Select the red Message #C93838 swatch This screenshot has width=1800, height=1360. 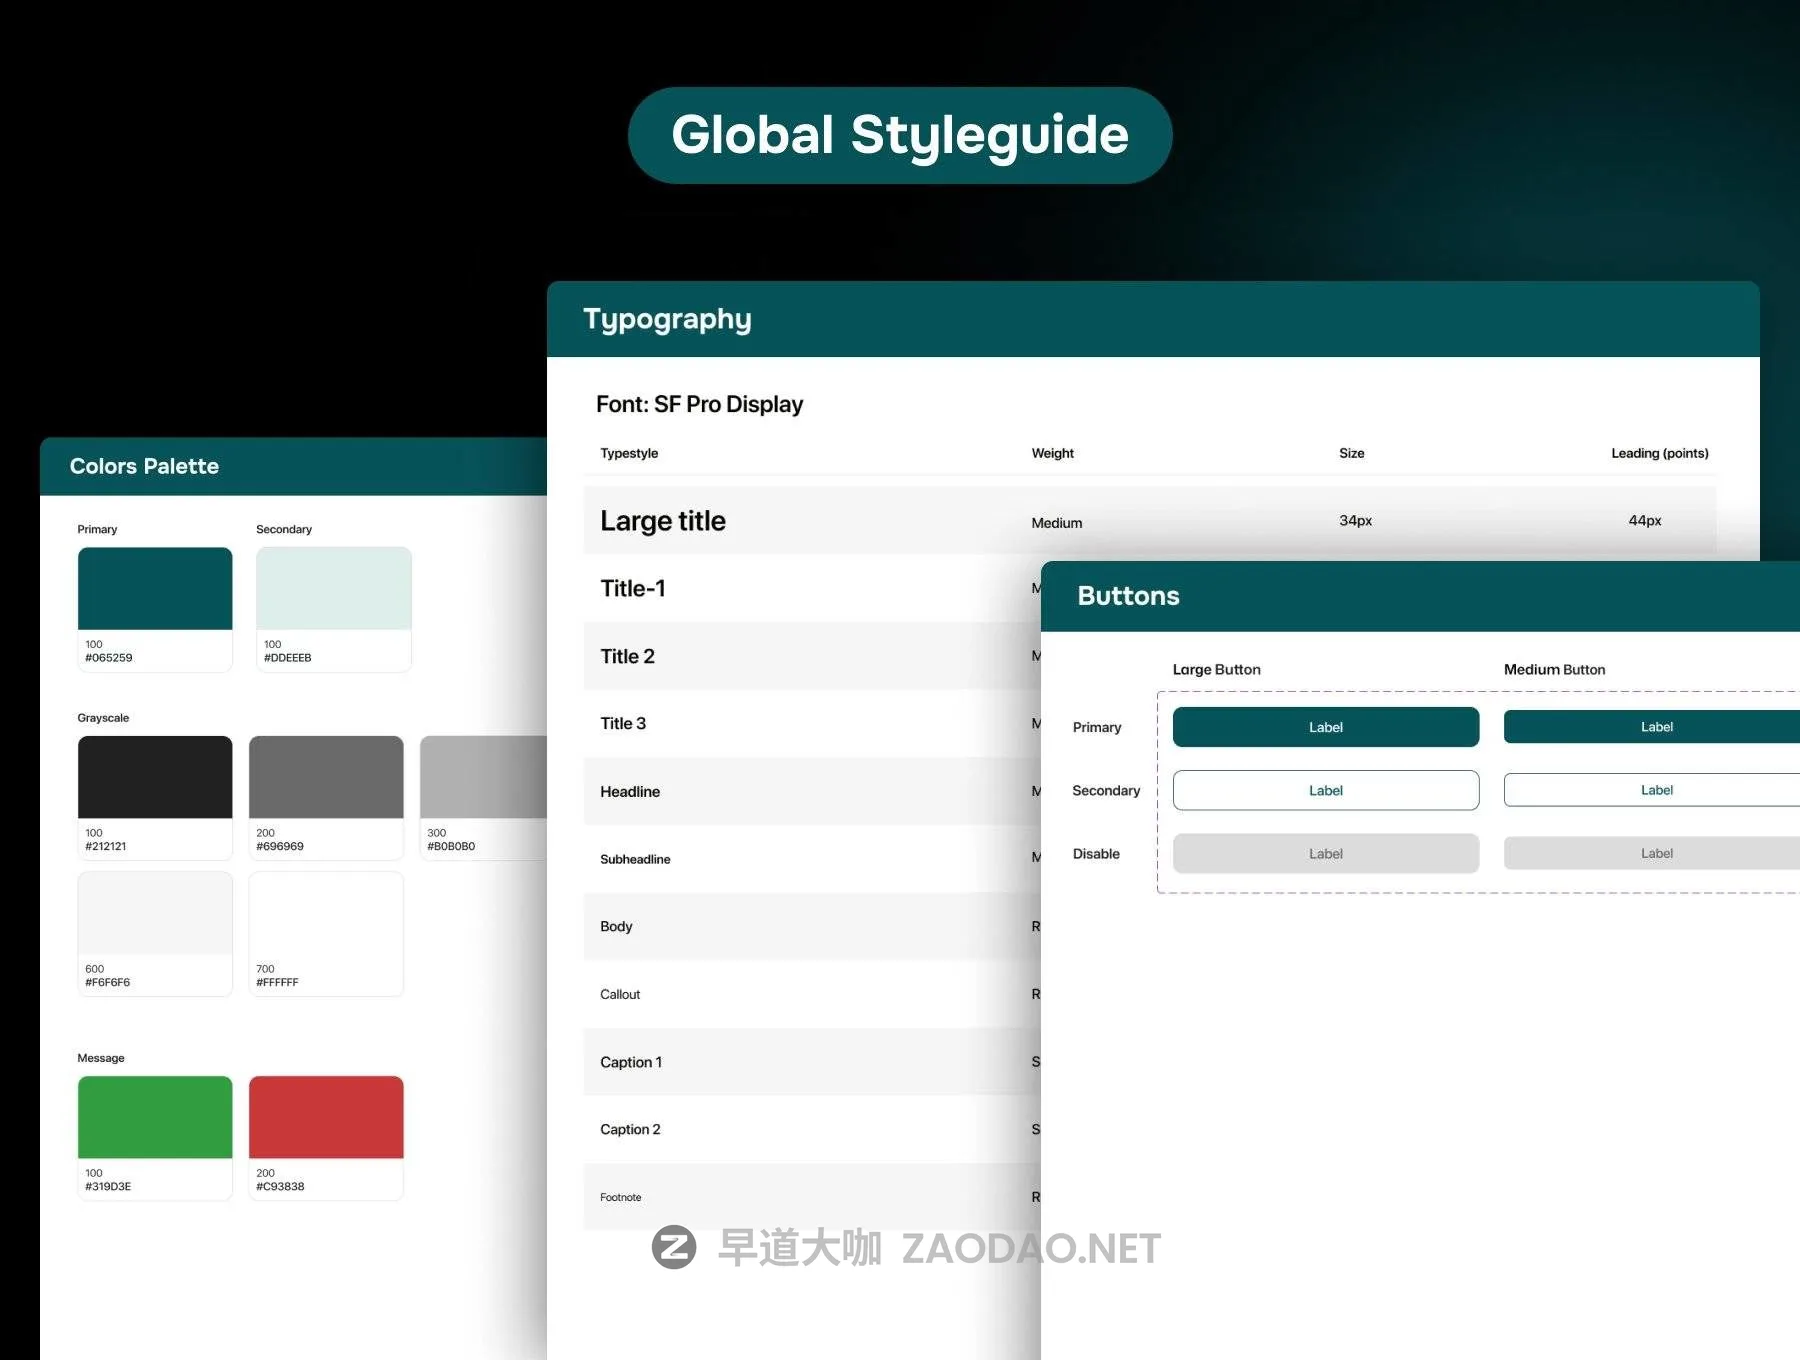326,1117
